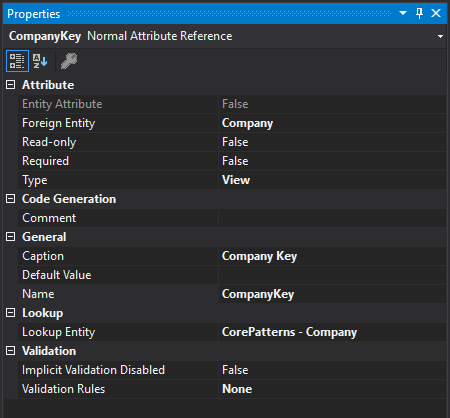Close the Properties panel

(x=436, y=13)
